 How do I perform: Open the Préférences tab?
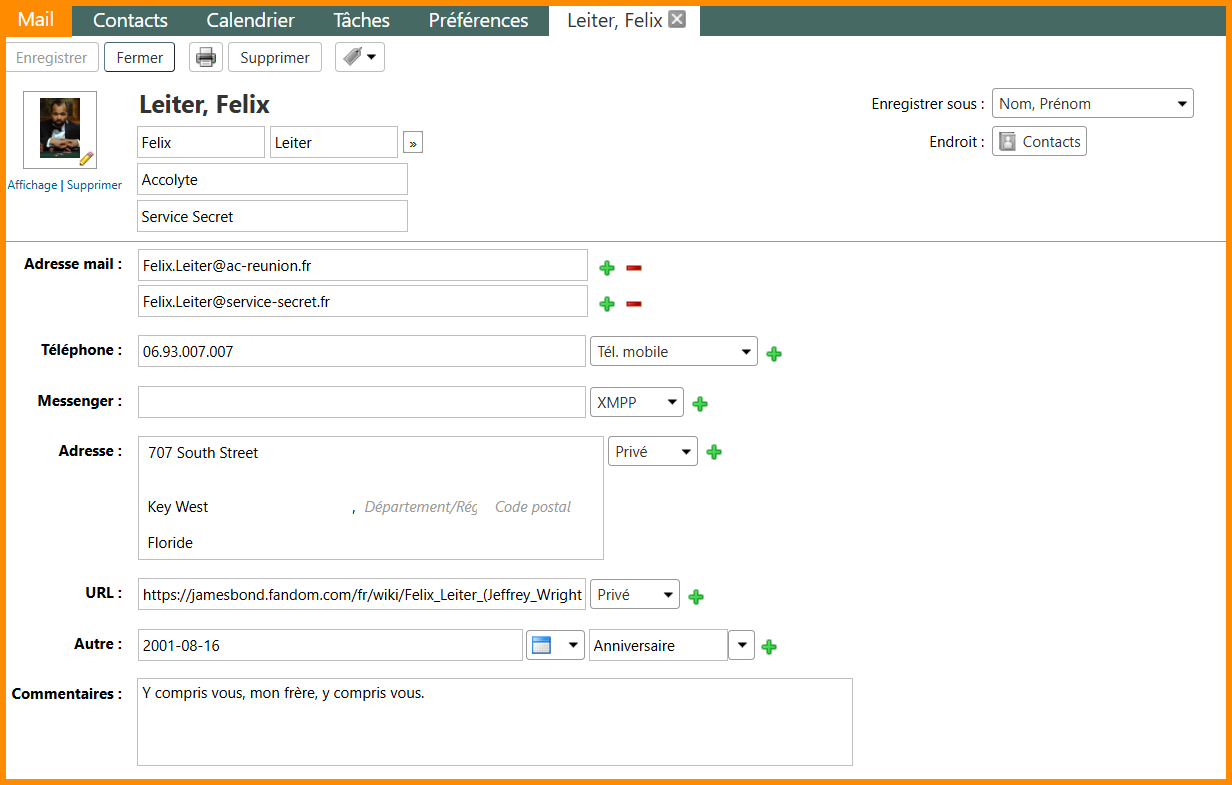pos(478,20)
